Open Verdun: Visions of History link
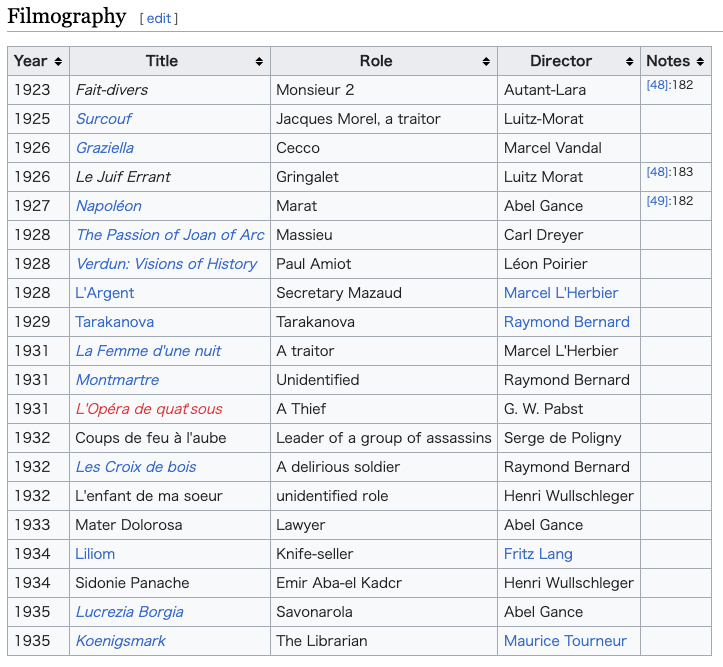The width and height of the screenshot is (723, 667). click(166, 264)
